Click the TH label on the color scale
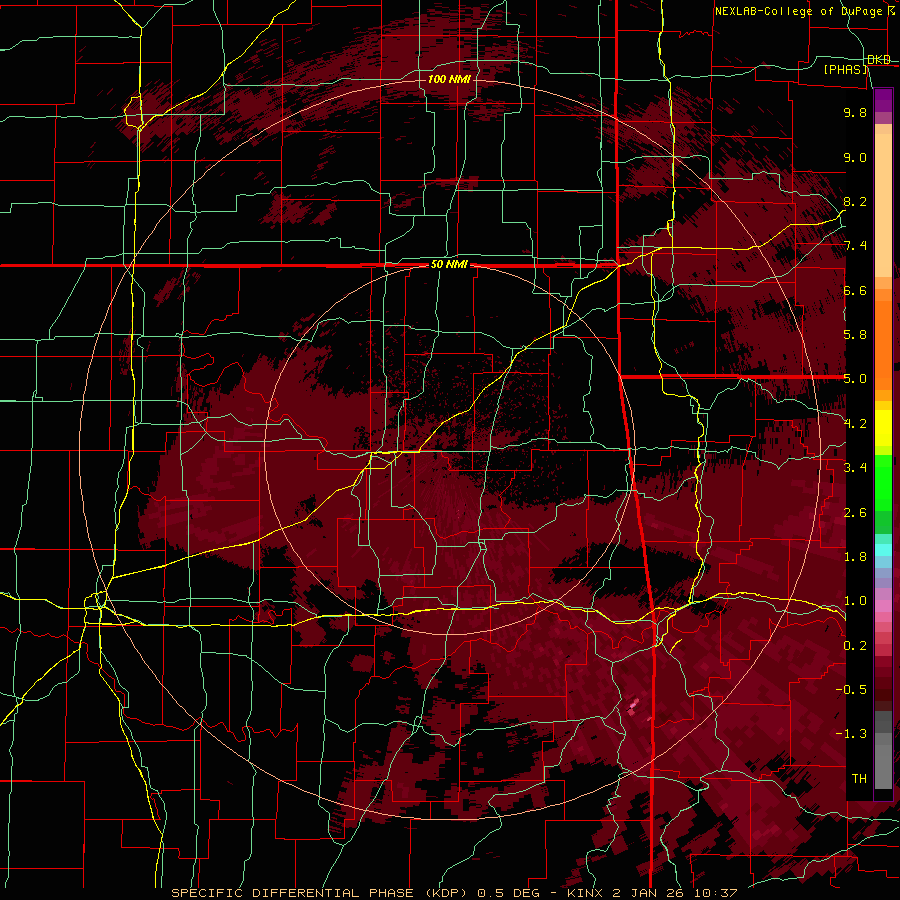900x900 pixels. click(859, 779)
